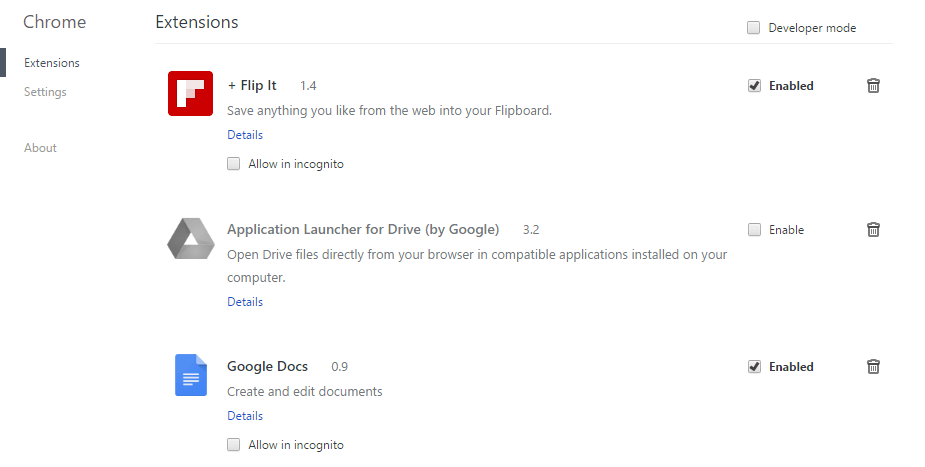This screenshot has height=467, width=925.
Task: Click the Chrome heading in the sidebar
Action: point(55,22)
